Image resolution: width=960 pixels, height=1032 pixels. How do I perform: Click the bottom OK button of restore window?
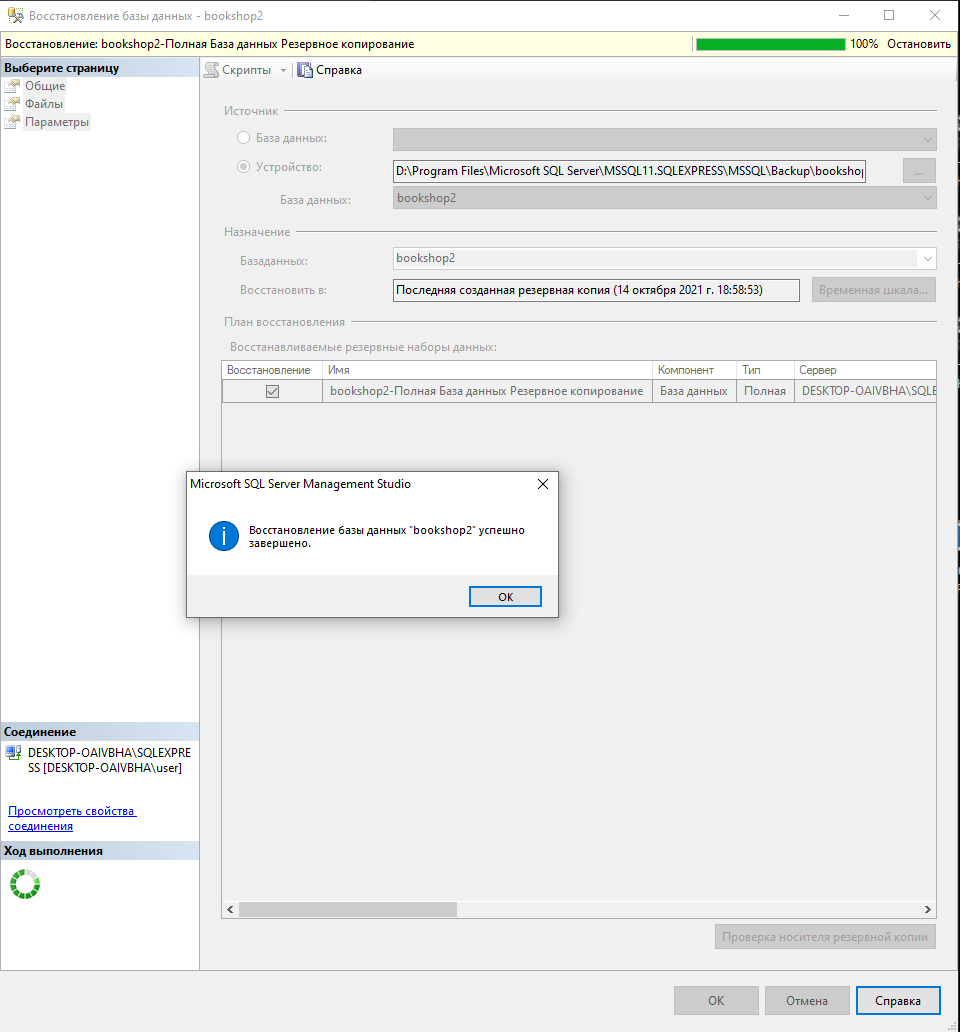pyautogui.click(x=716, y=1000)
